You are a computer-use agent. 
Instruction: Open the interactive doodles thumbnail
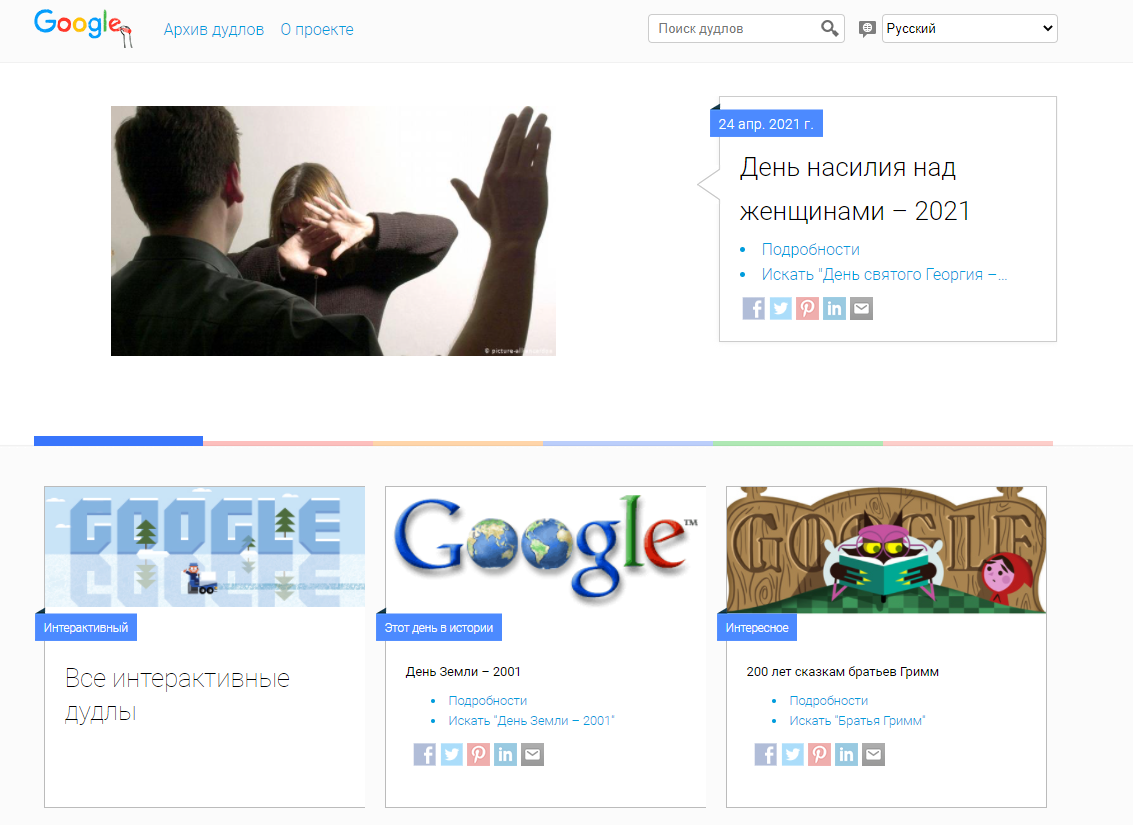click(x=204, y=546)
